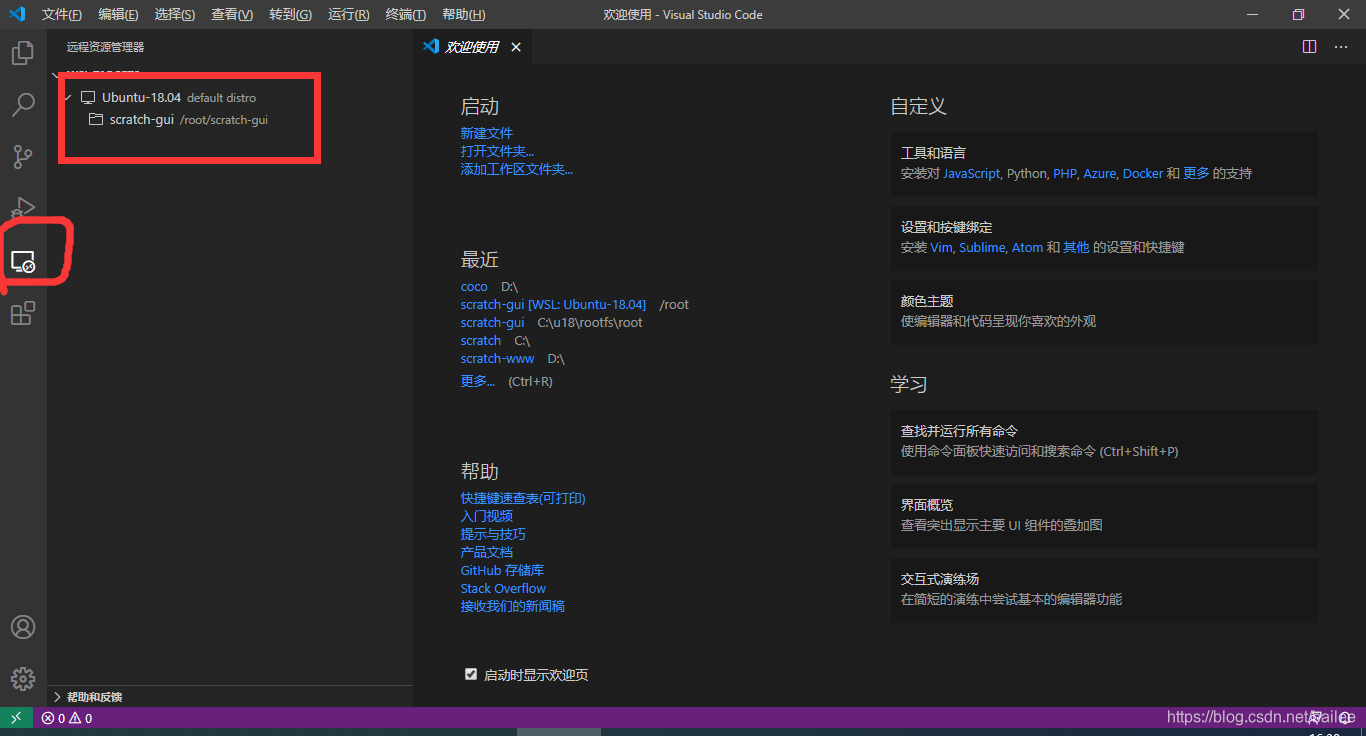Viewport: 1366px width, 736px height.
Task: Open the 产品文档 link
Action: (487, 552)
